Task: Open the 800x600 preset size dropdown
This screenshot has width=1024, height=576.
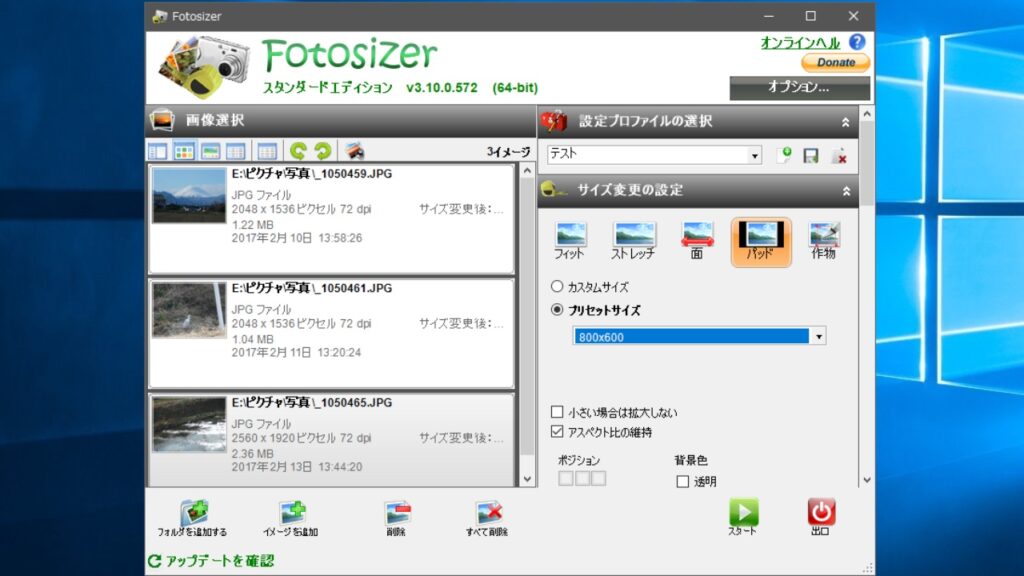Action: coord(818,336)
